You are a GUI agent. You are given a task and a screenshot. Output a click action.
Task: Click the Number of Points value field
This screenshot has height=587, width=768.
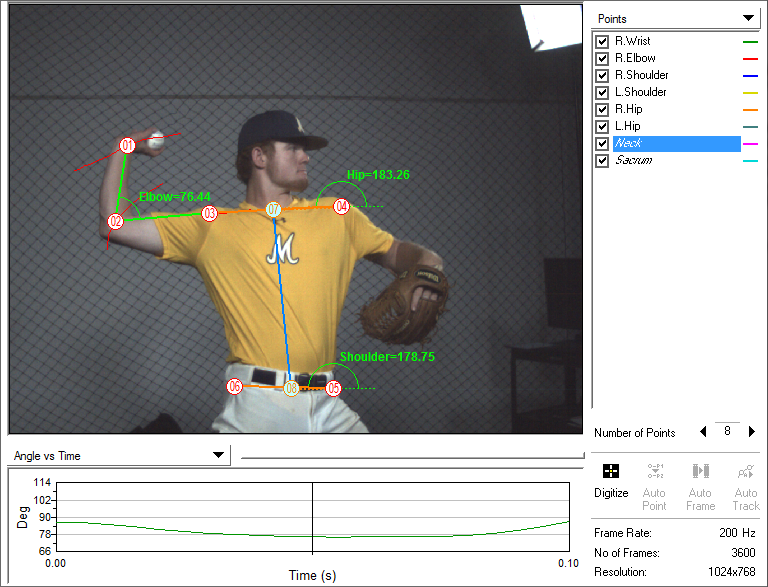click(x=727, y=432)
